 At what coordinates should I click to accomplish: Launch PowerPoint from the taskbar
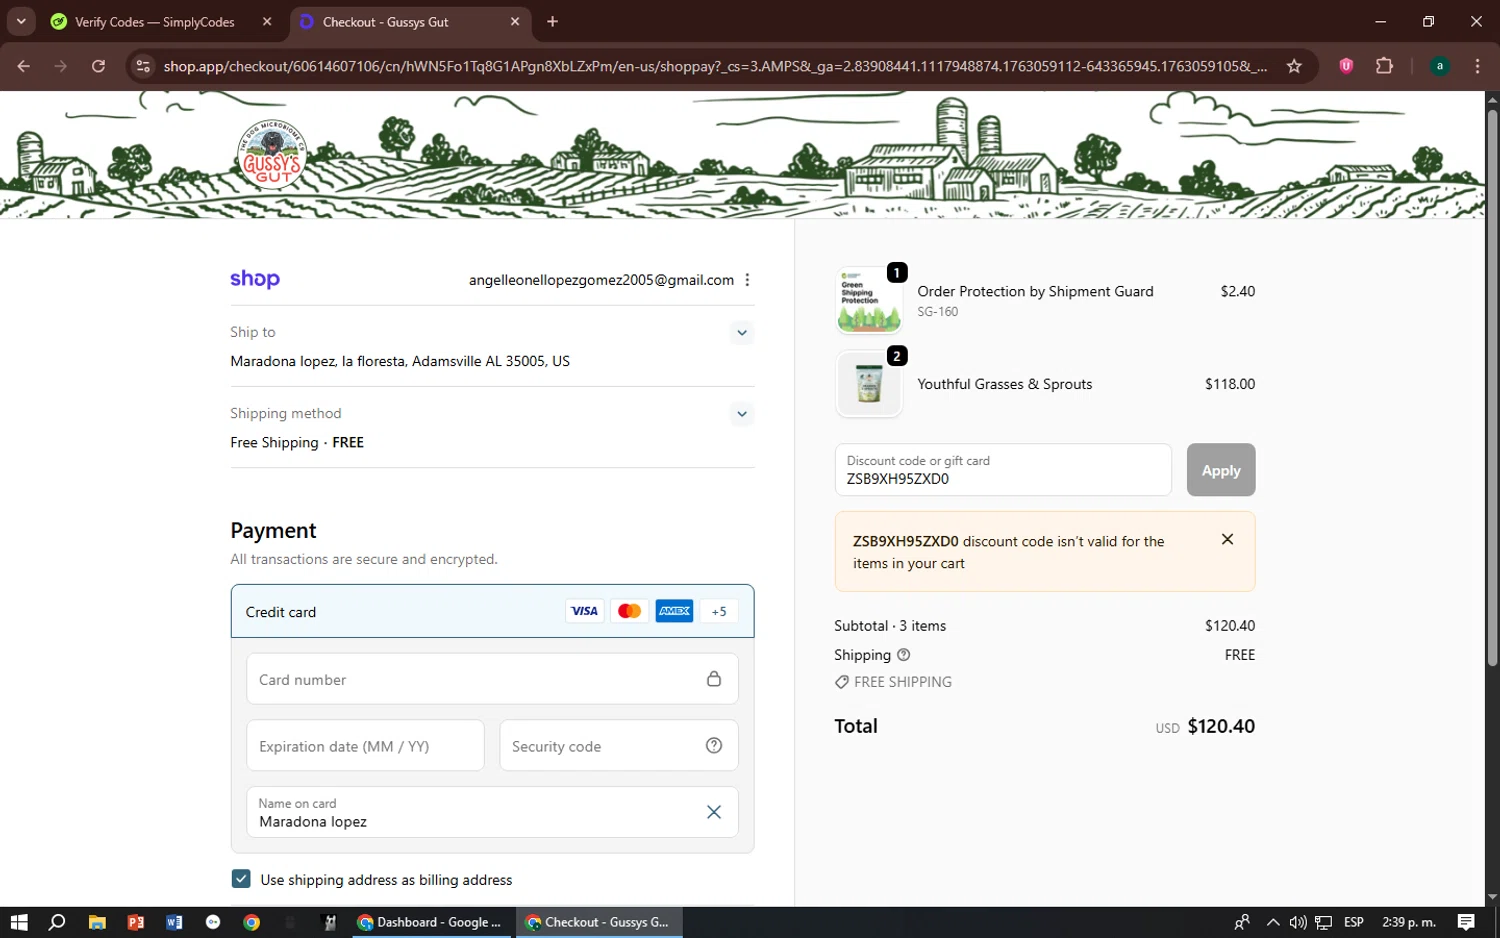pyautogui.click(x=136, y=922)
